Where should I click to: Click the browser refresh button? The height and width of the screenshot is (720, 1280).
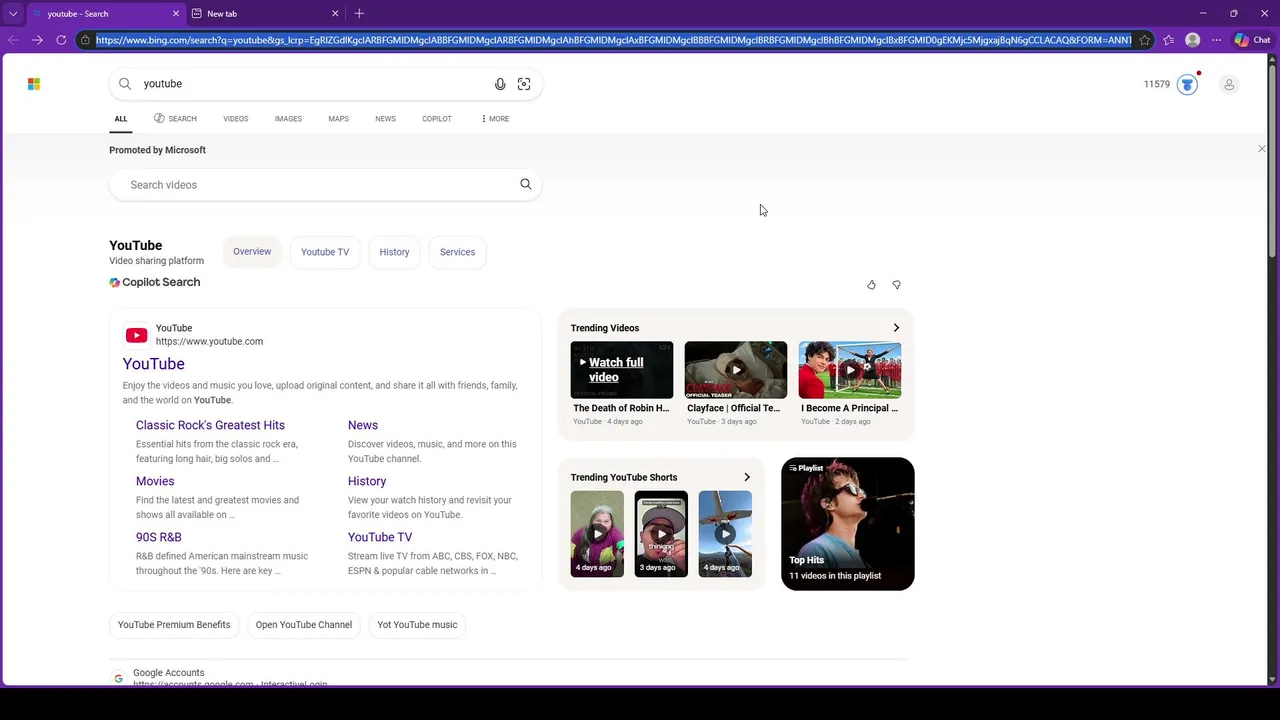coord(61,40)
